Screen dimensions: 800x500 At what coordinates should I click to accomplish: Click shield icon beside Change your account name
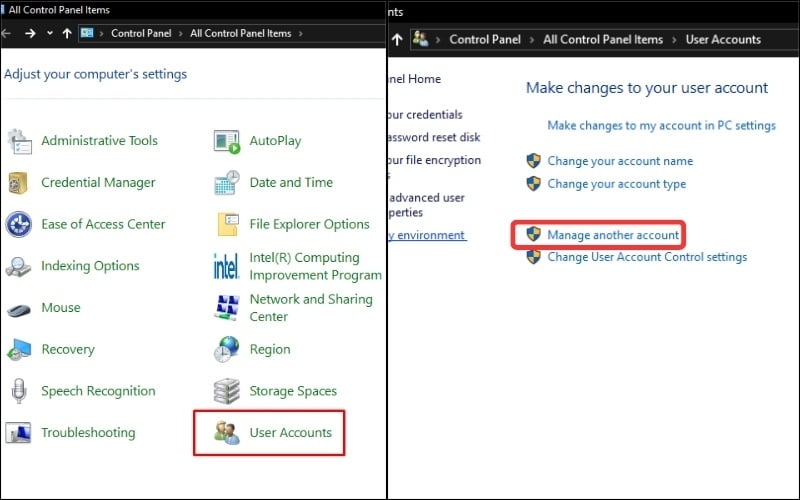click(533, 161)
